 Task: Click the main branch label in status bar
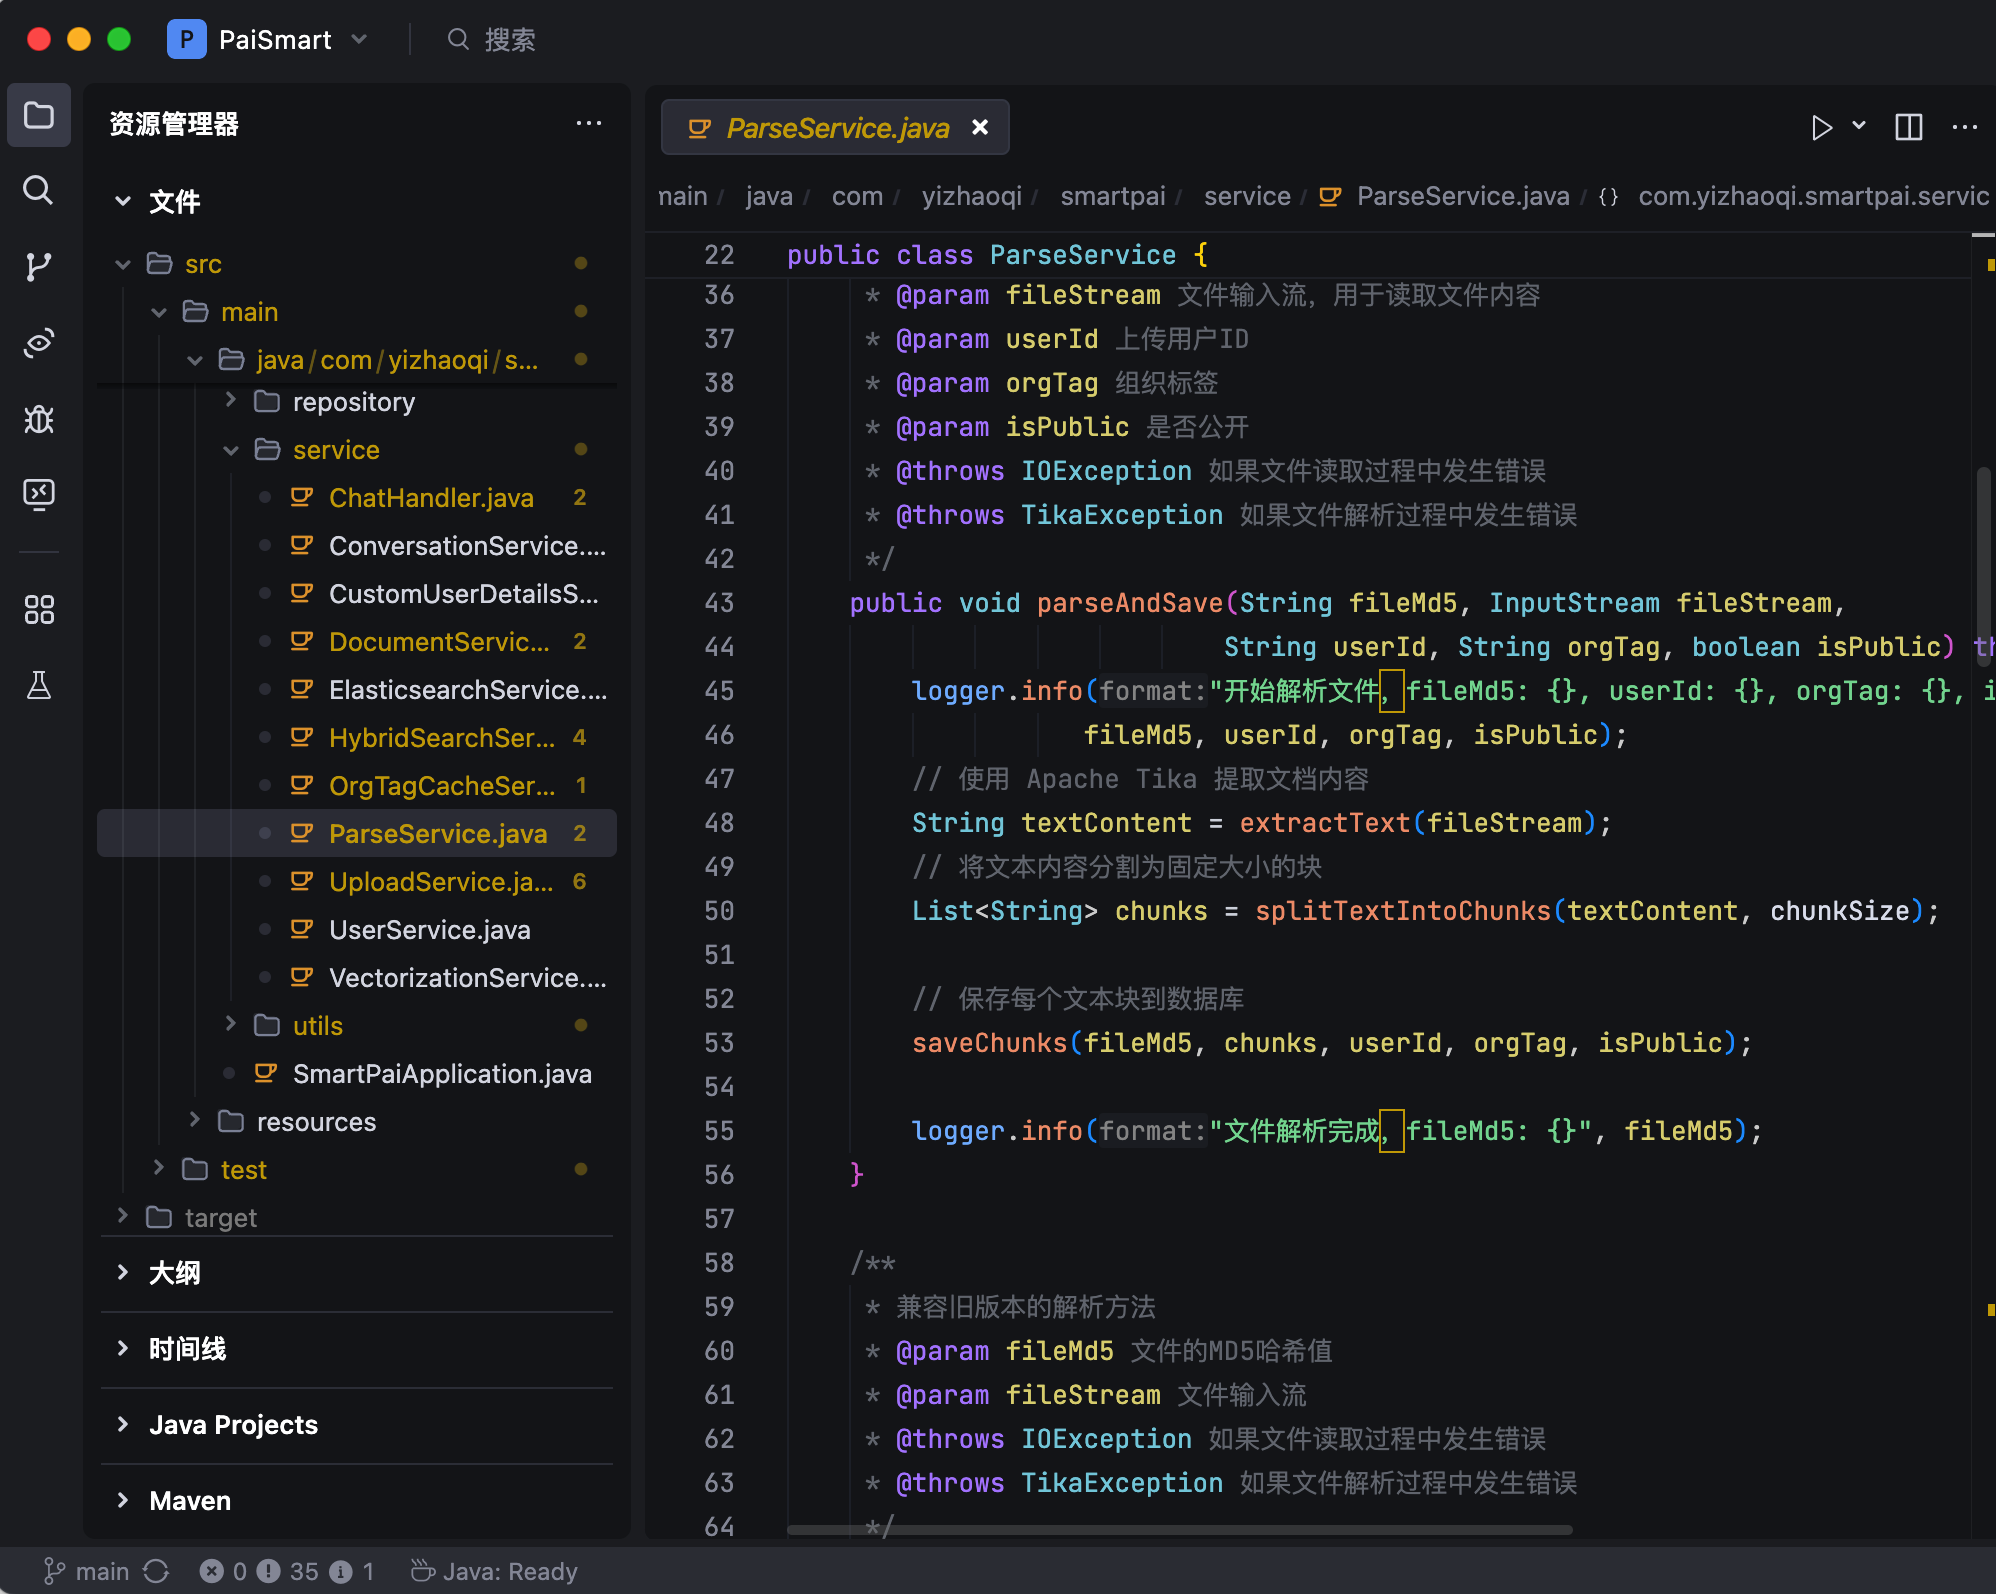(x=103, y=1571)
